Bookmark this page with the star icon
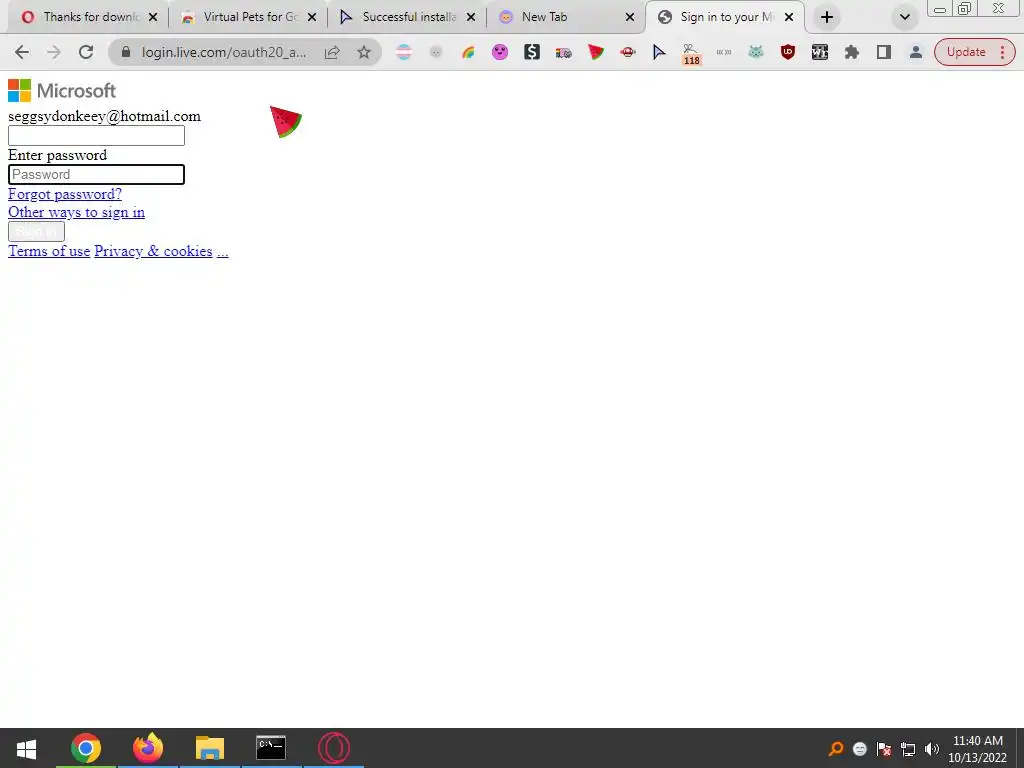 [x=364, y=52]
